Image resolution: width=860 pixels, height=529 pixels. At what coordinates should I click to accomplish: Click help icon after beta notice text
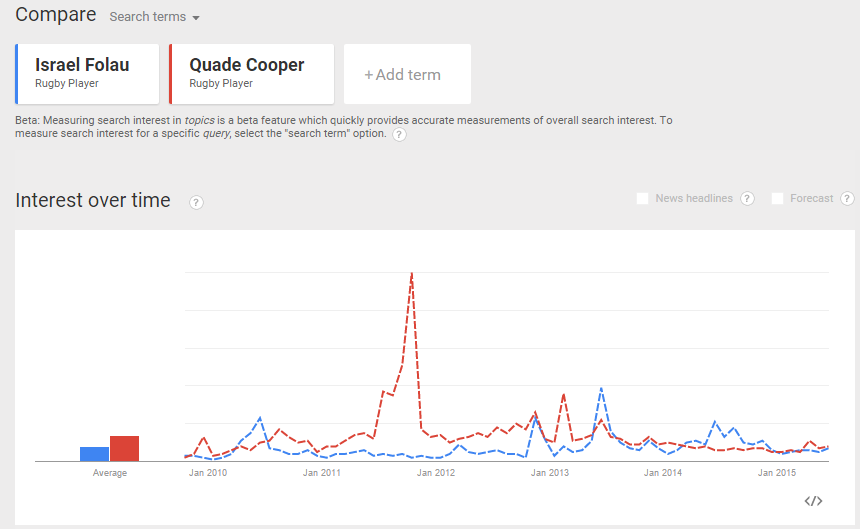[399, 134]
